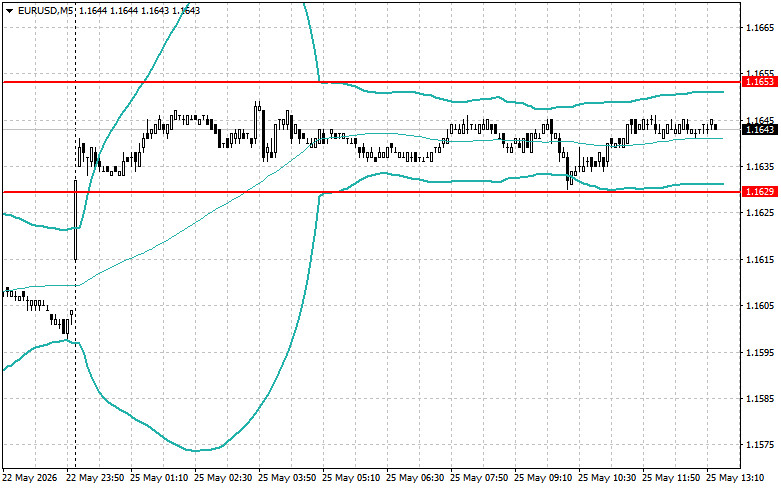The width and height of the screenshot is (781, 489).
Task: Click the 22 May 2026 date label
Action: point(30,478)
